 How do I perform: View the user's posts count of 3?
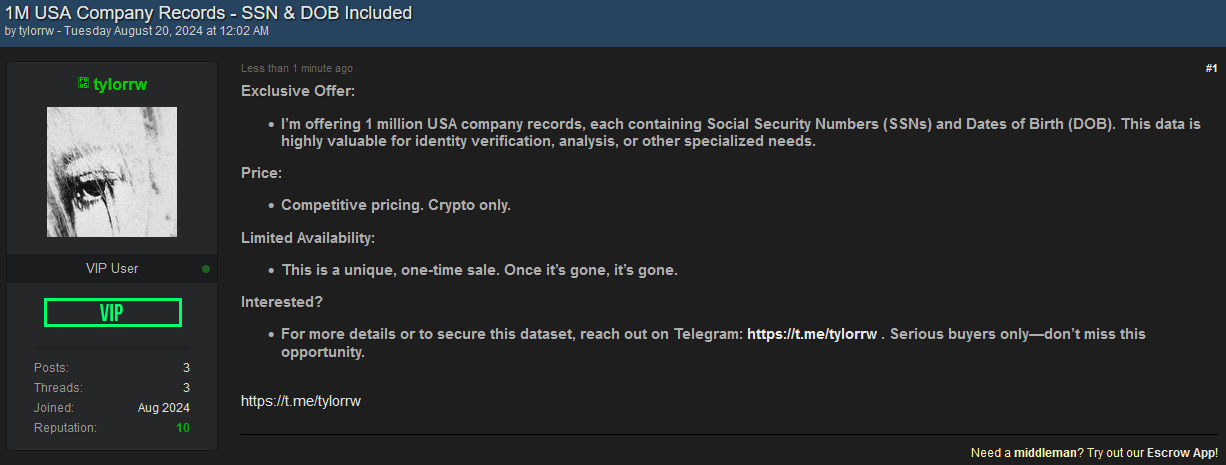[x=186, y=368]
